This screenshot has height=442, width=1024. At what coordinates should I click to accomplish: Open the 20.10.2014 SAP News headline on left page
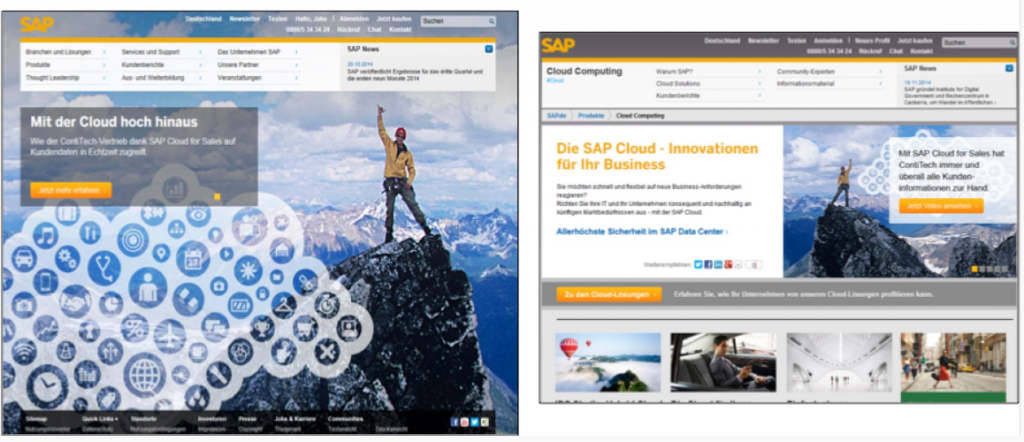[x=415, y=75]
